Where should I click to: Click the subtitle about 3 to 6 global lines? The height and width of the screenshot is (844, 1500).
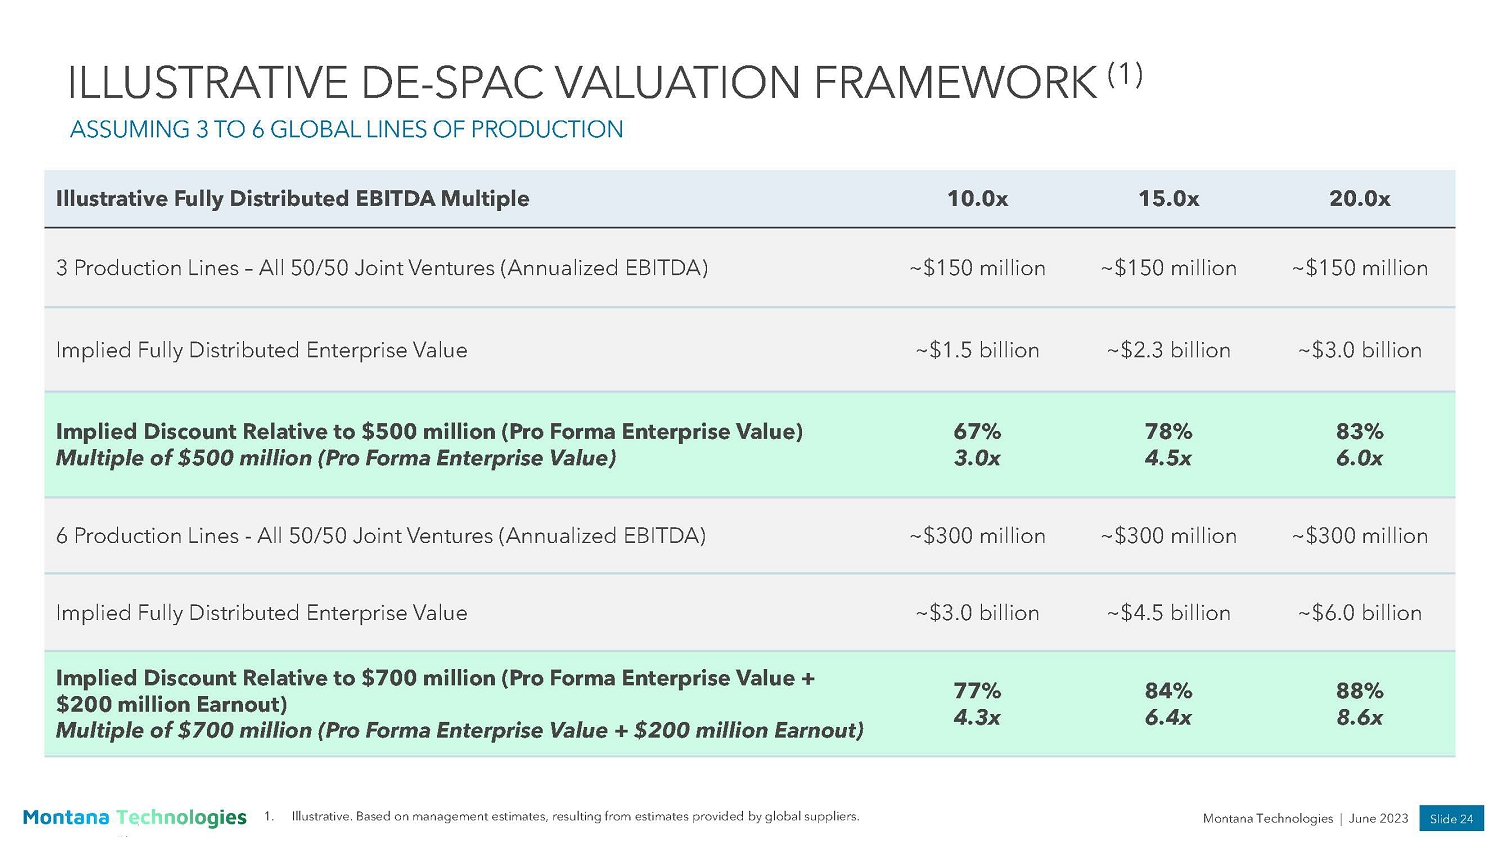tap(346, 130)
